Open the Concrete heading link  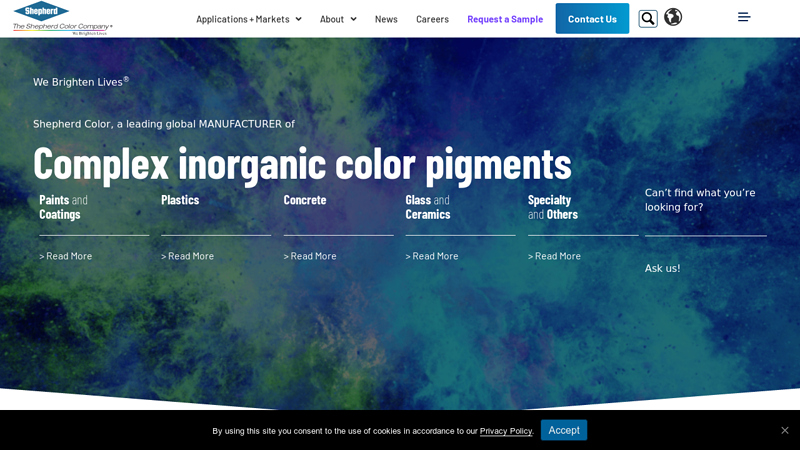point(305,200)
